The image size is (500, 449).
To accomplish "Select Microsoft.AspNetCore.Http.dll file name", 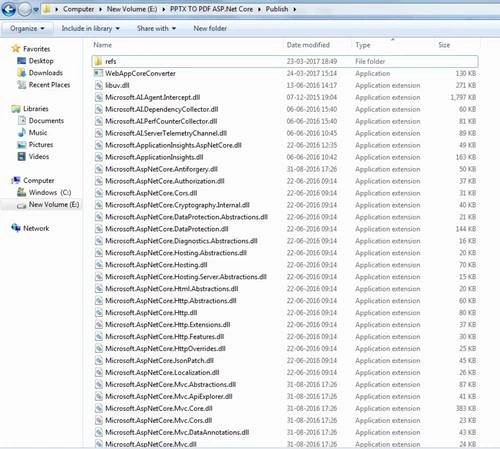I will 151,313.
